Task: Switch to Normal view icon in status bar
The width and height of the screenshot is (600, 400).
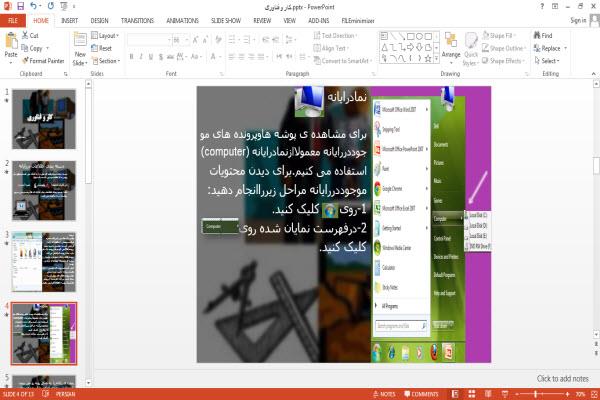Action: pyautogui.click(x=455, y=394)
